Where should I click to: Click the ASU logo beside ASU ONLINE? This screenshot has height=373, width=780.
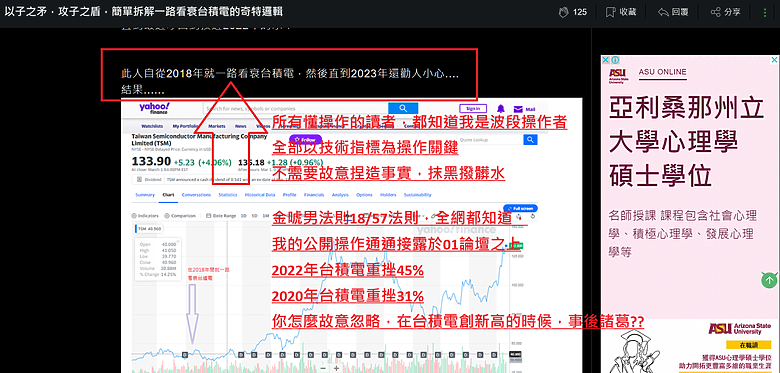point(619,76)
